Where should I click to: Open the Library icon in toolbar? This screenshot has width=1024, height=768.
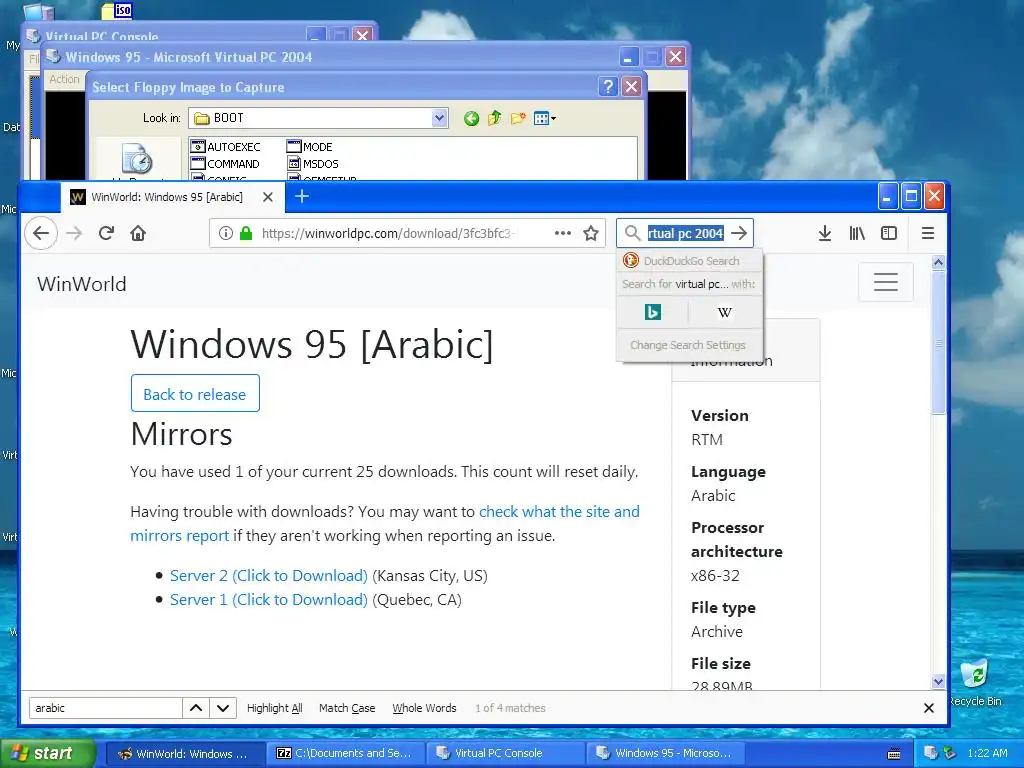point(857,233)
